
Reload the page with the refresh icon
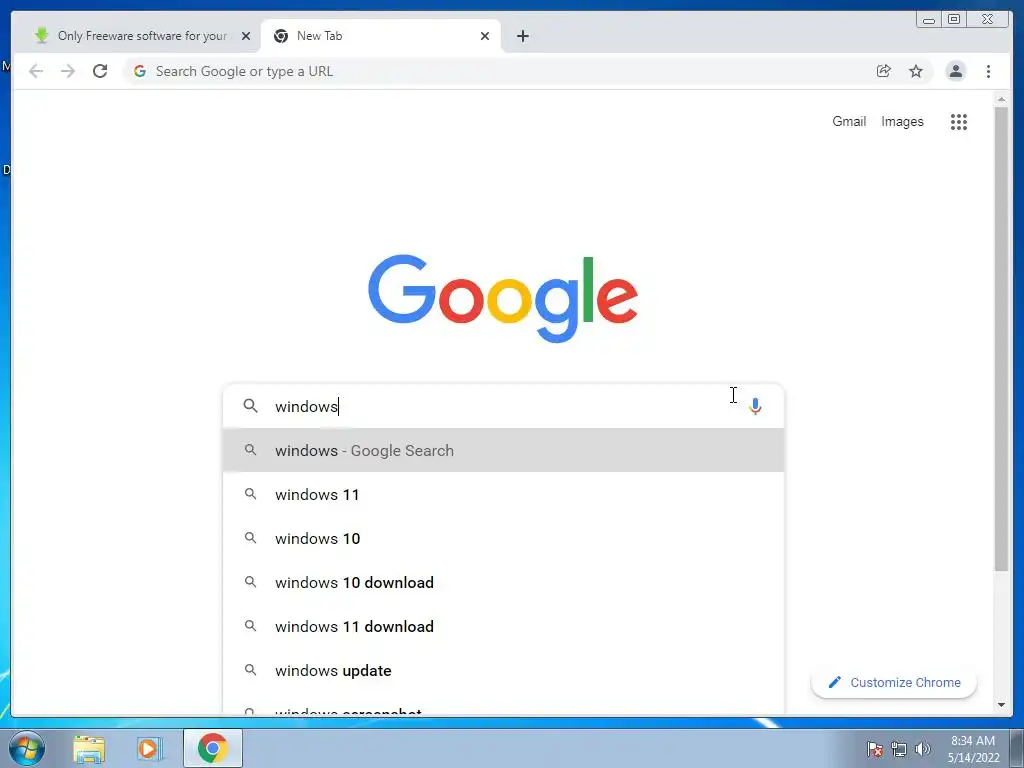point(100,71)
